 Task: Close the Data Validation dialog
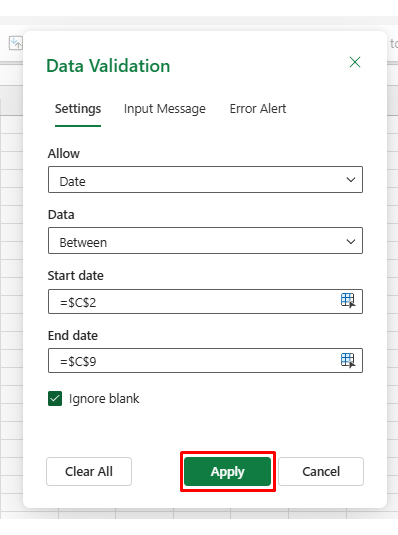coord(355,62)
